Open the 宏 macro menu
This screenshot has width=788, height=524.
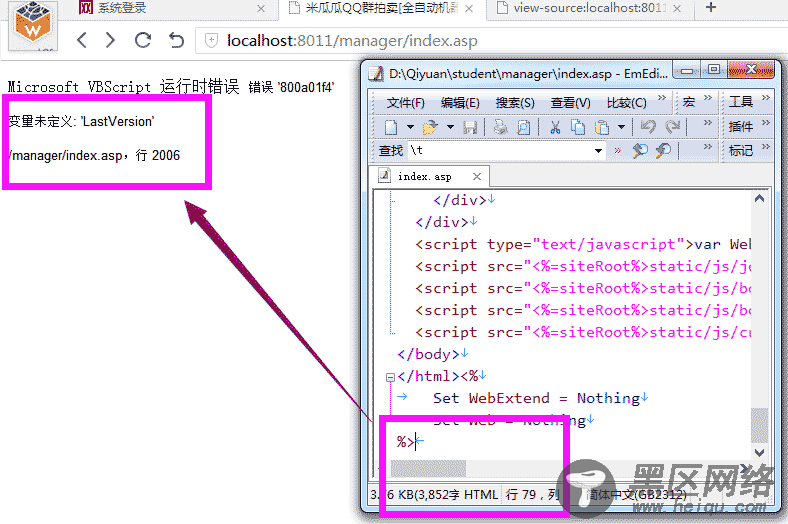[688, 102]
